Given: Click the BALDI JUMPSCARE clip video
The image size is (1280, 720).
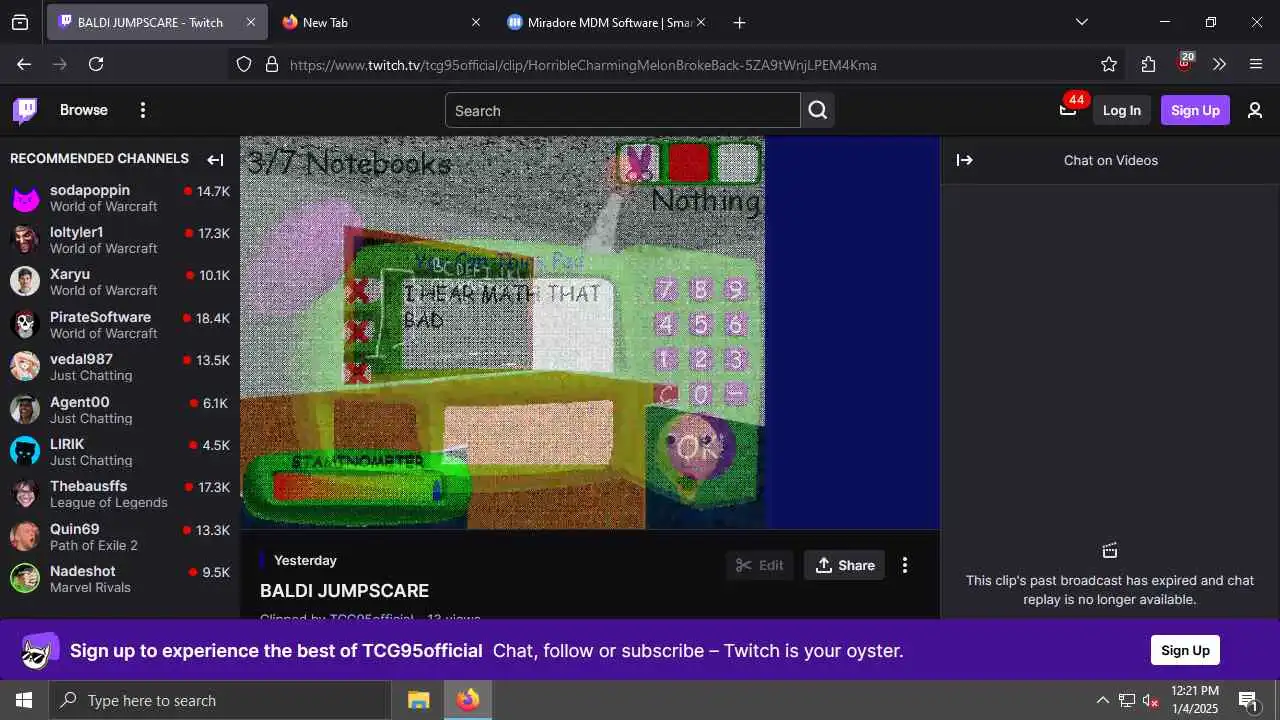Looking at the screenshot, I should click(x=590, y=332).
